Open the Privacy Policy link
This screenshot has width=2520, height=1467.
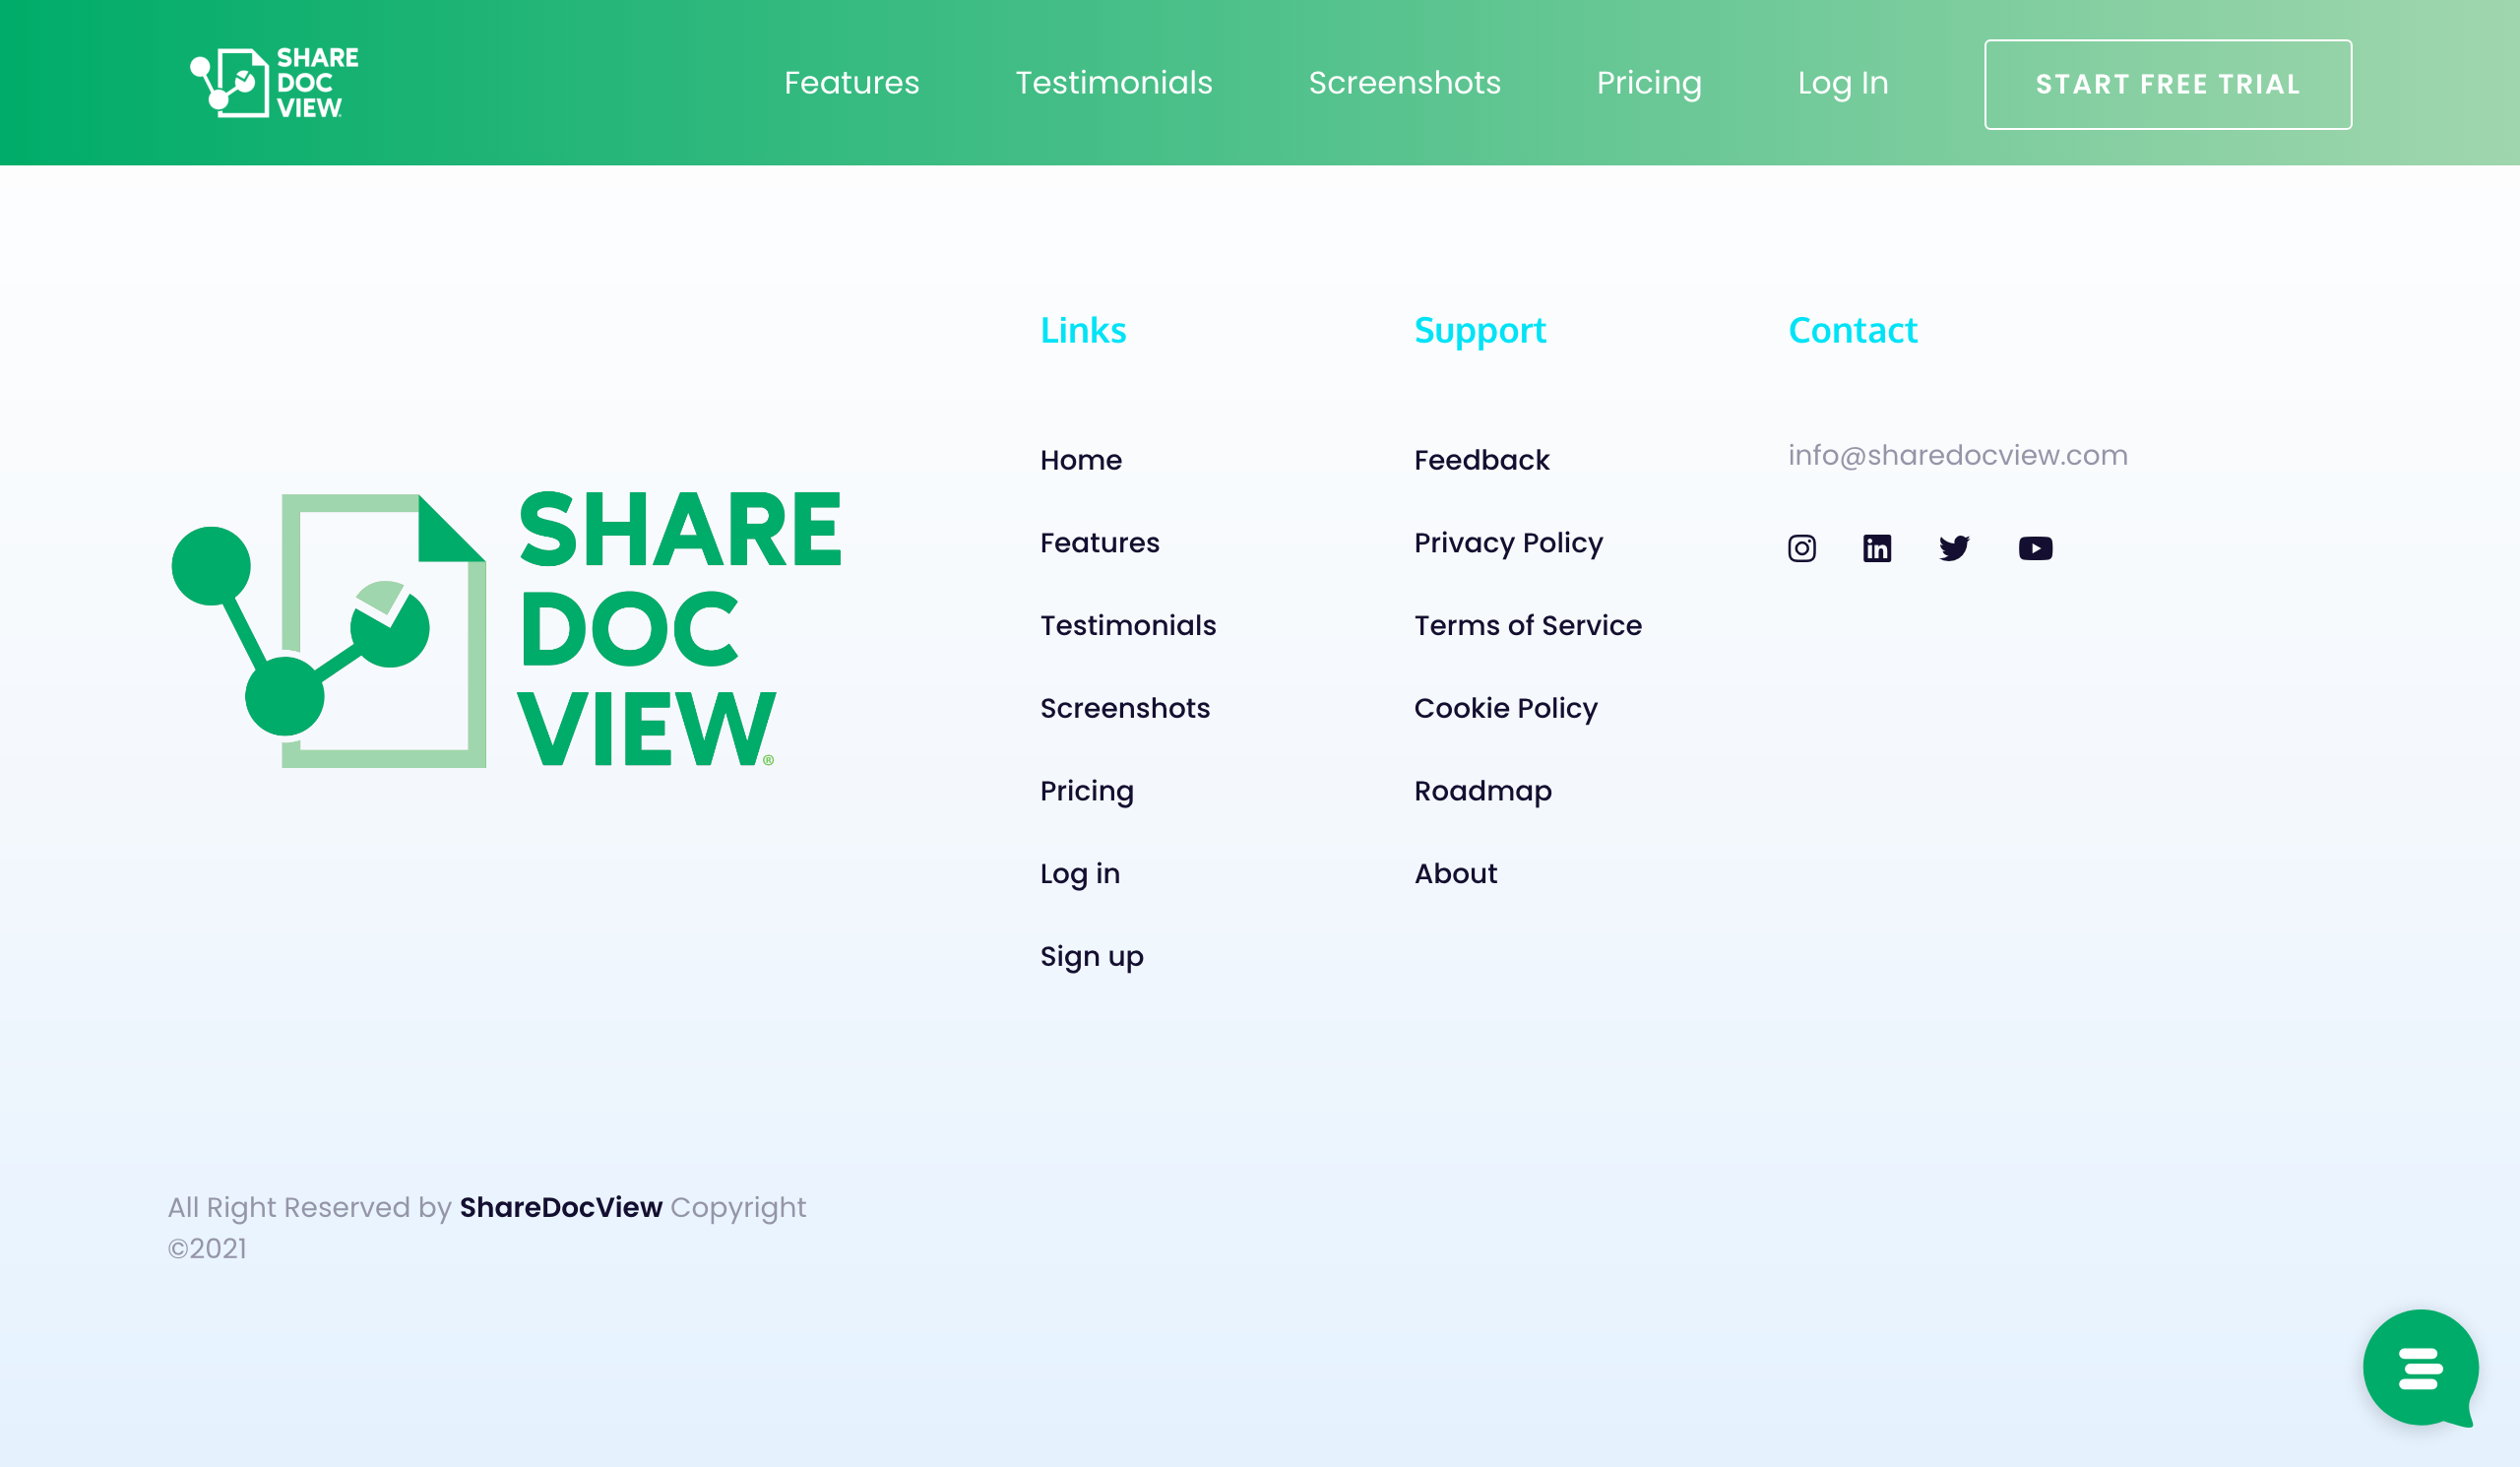tap(1509, 544)
